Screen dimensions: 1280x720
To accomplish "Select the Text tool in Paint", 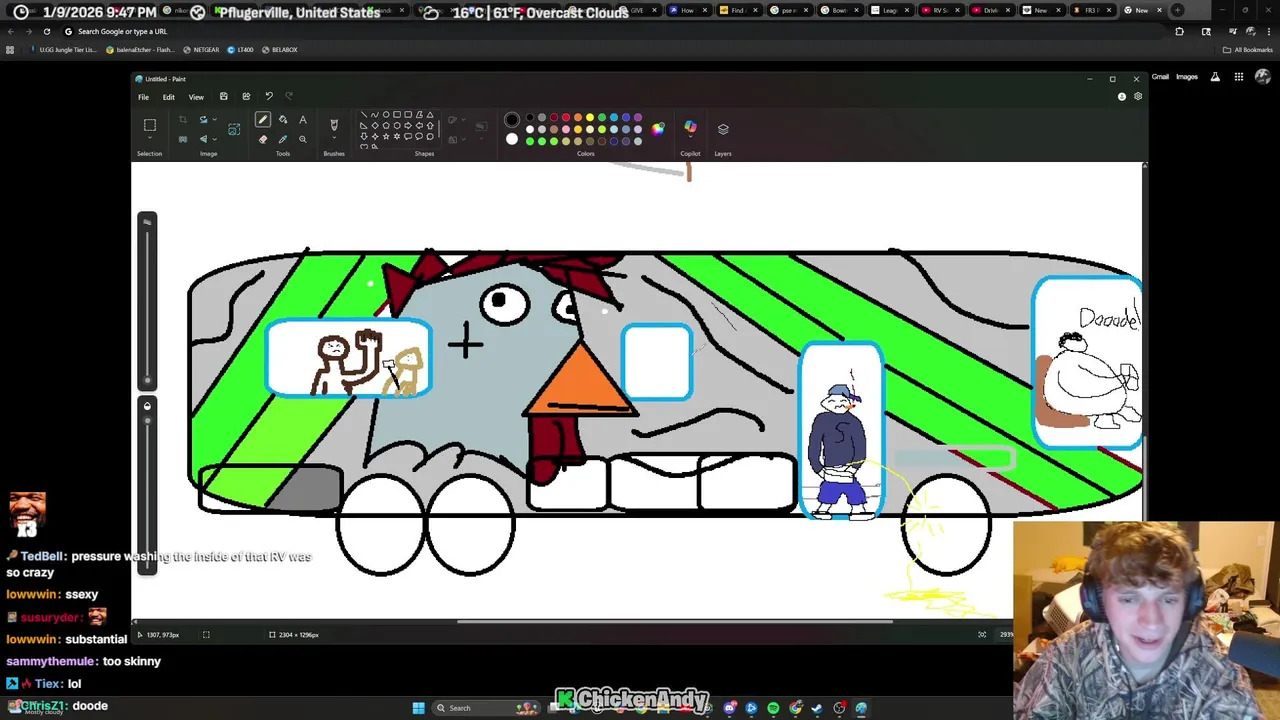I will click(x=303, y=120).
